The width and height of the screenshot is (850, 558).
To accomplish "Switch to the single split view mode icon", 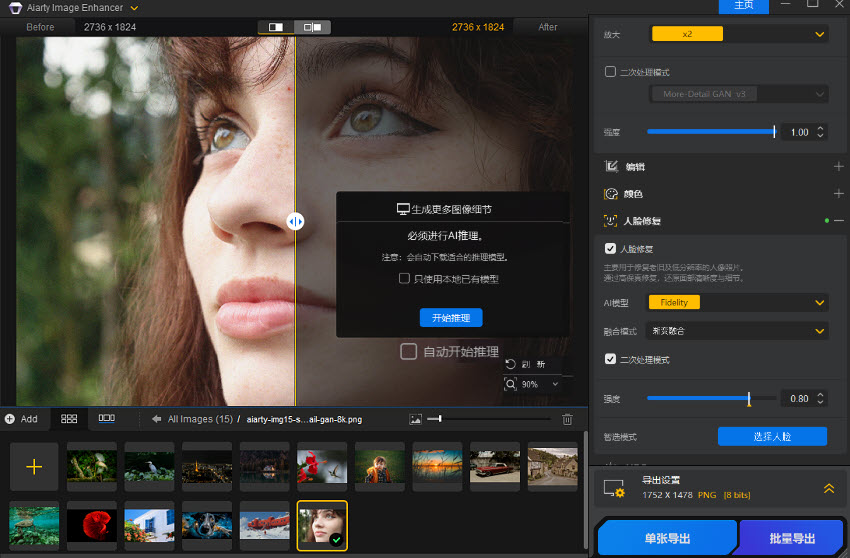I will (x=276, y=27).
